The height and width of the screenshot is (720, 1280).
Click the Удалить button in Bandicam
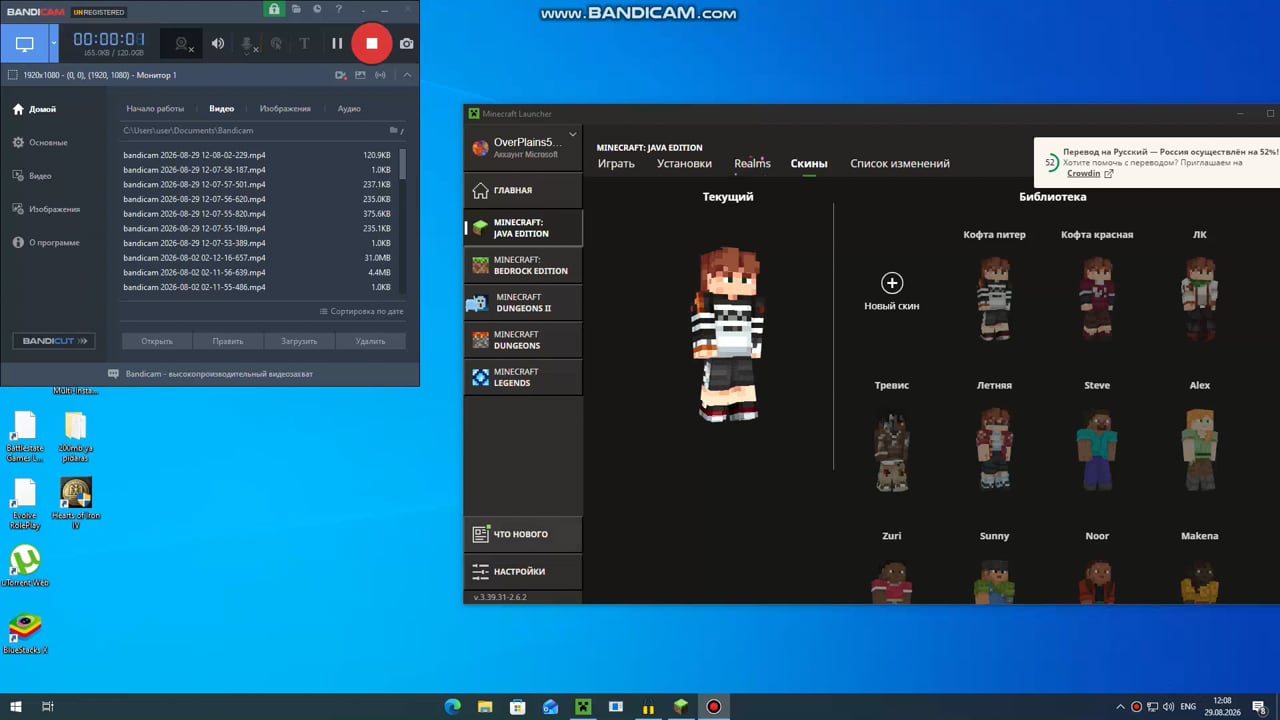tap(370, 341)
